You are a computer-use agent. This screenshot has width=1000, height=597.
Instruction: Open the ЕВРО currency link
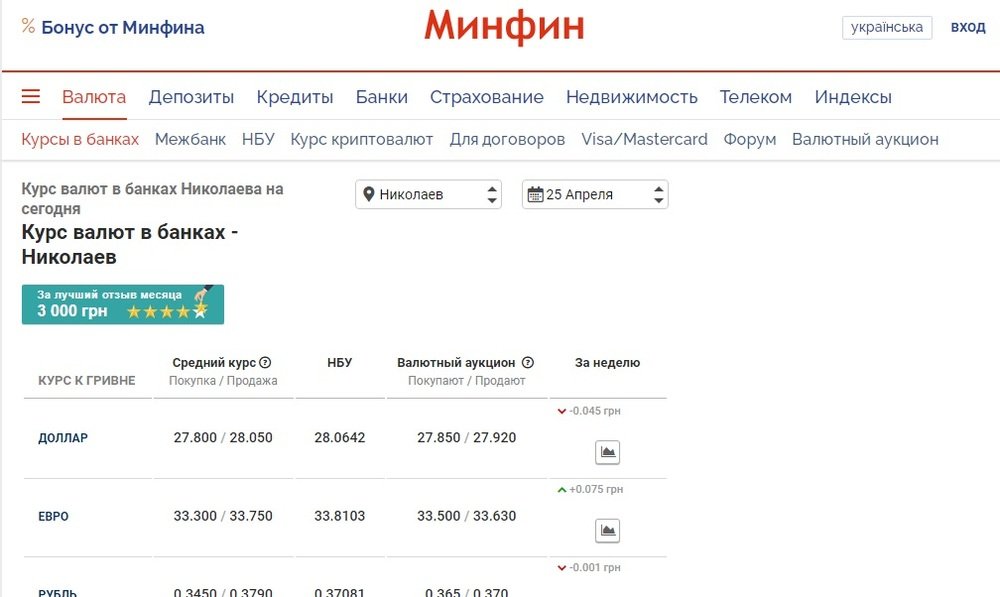(53, 517)
